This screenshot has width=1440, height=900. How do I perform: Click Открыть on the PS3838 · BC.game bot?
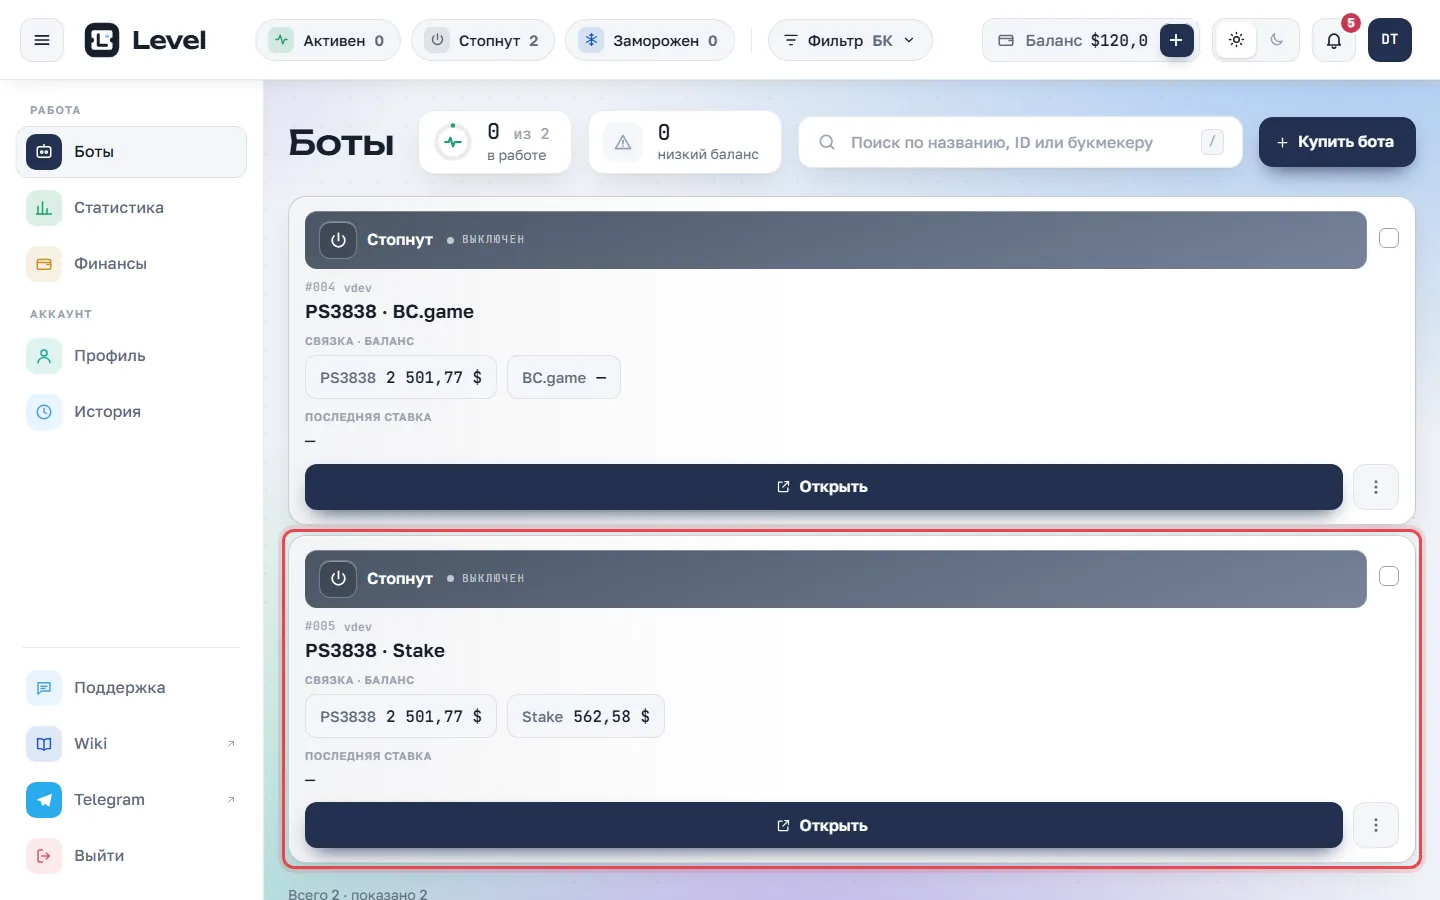pyautogui.click(x=824, y=487)
